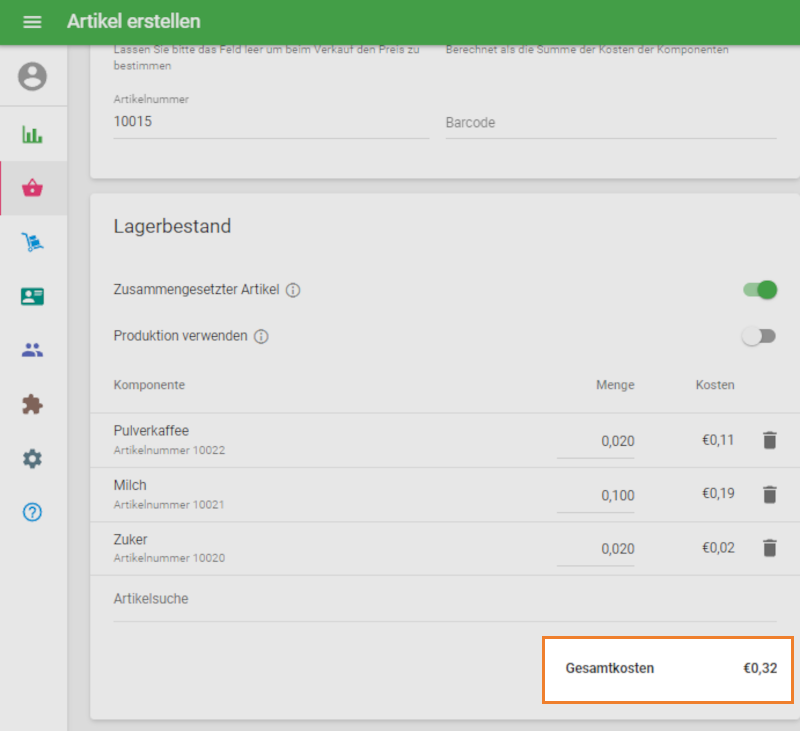Open the customers people icon
This screenshot has height=731, width=800.
click(x=33, y=350)
